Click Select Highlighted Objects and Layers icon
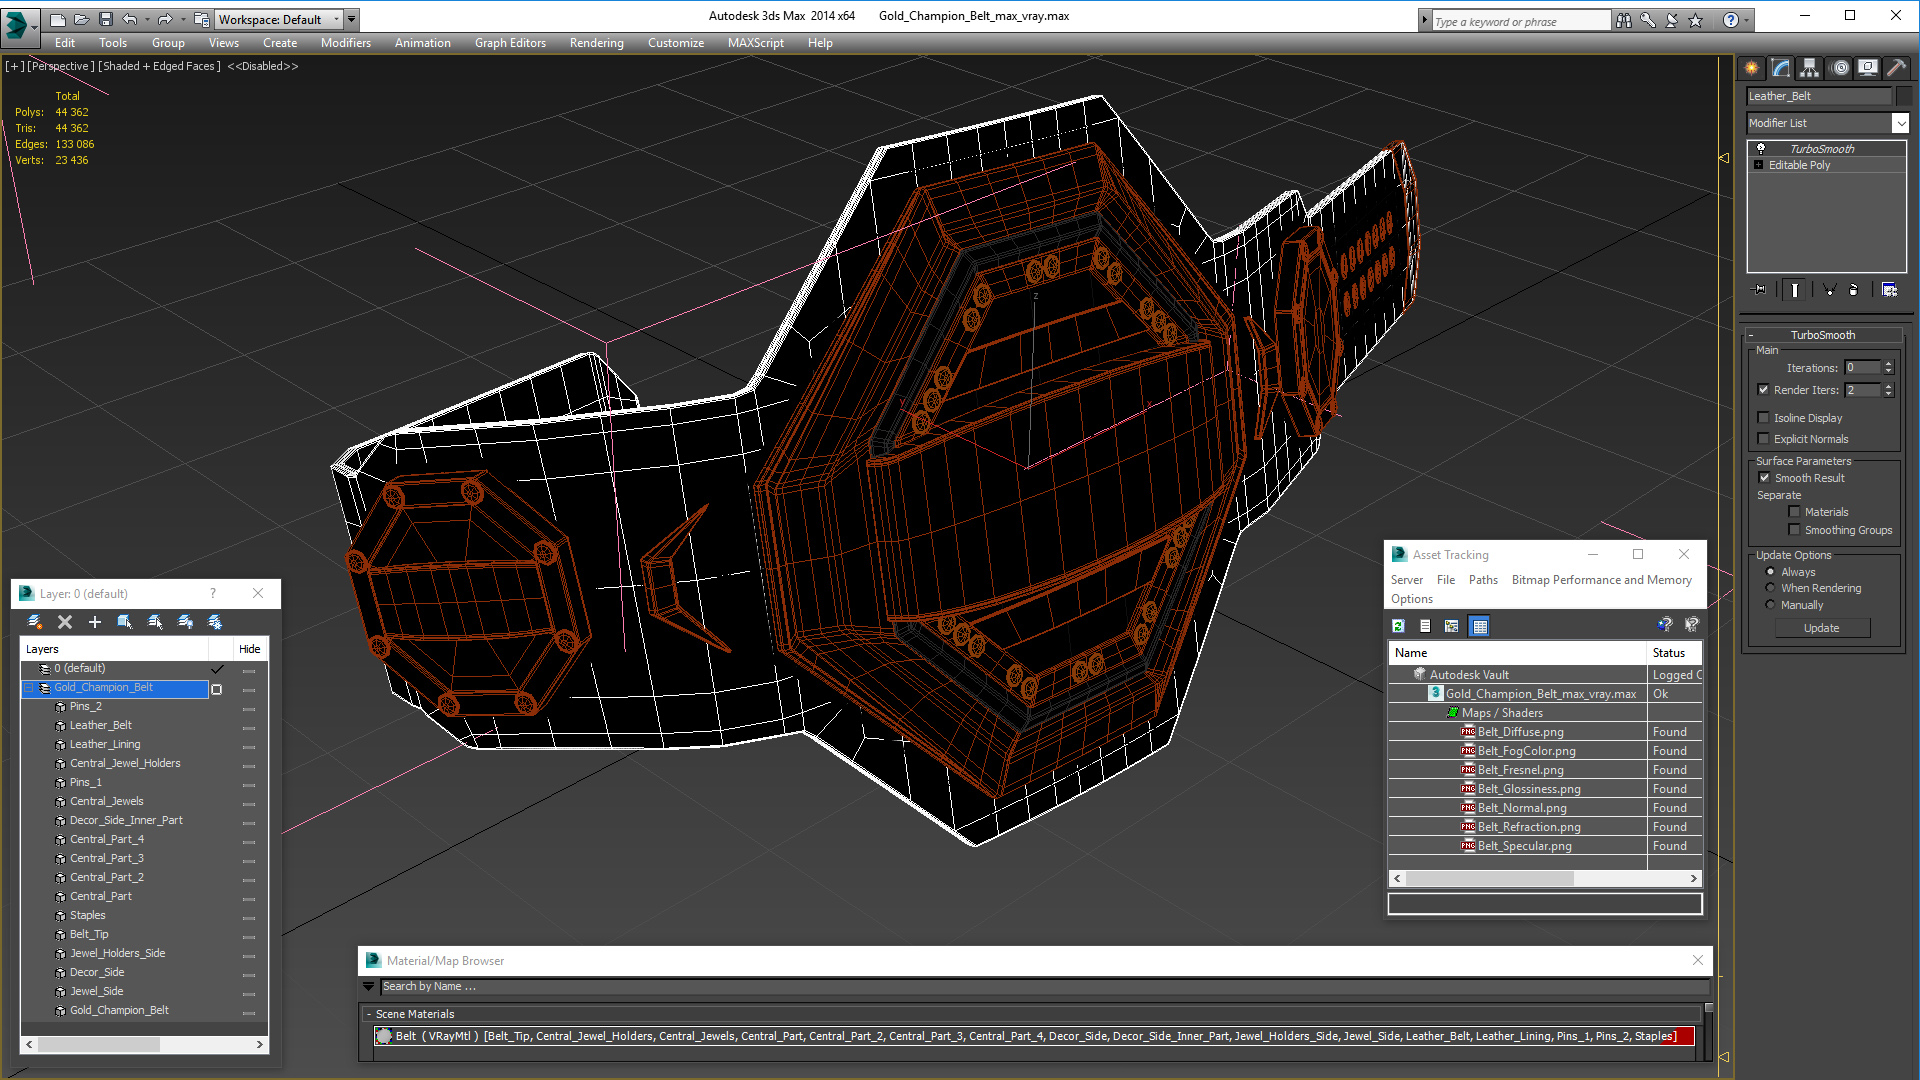1920x1080 pixels. (125, 622)
